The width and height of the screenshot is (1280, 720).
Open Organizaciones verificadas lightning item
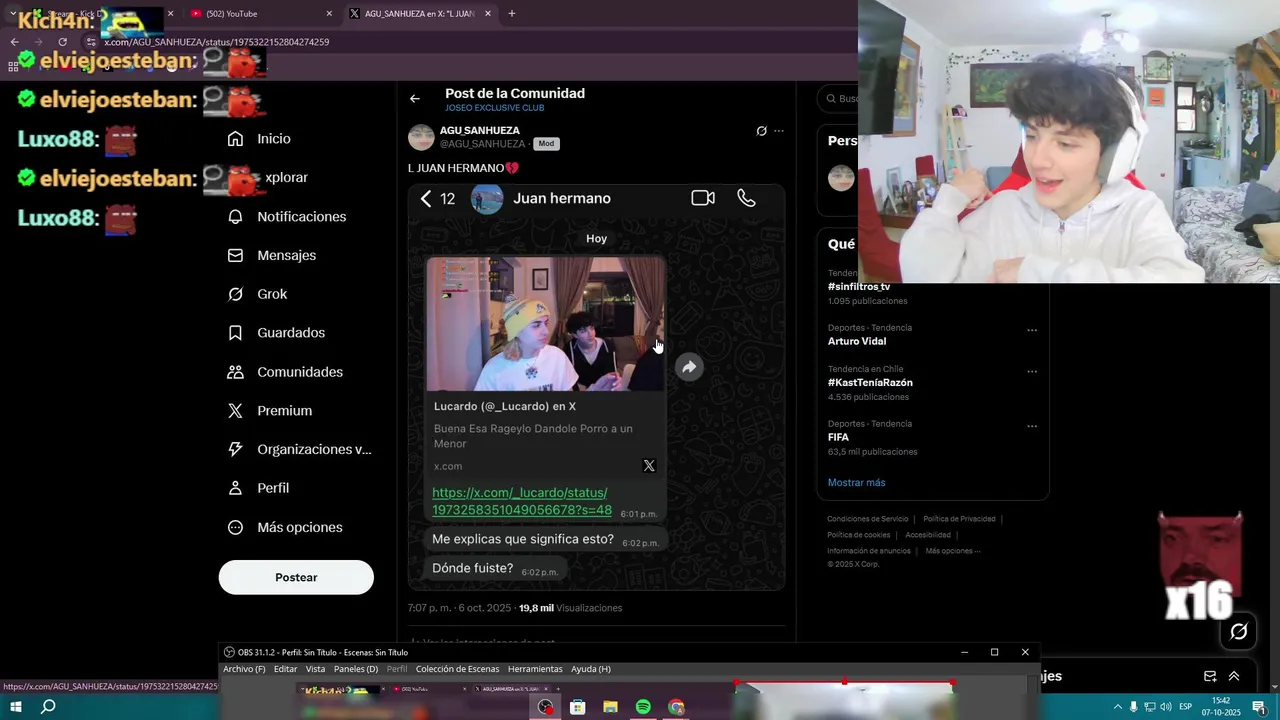pyautogui.click(x=299, y=450)
